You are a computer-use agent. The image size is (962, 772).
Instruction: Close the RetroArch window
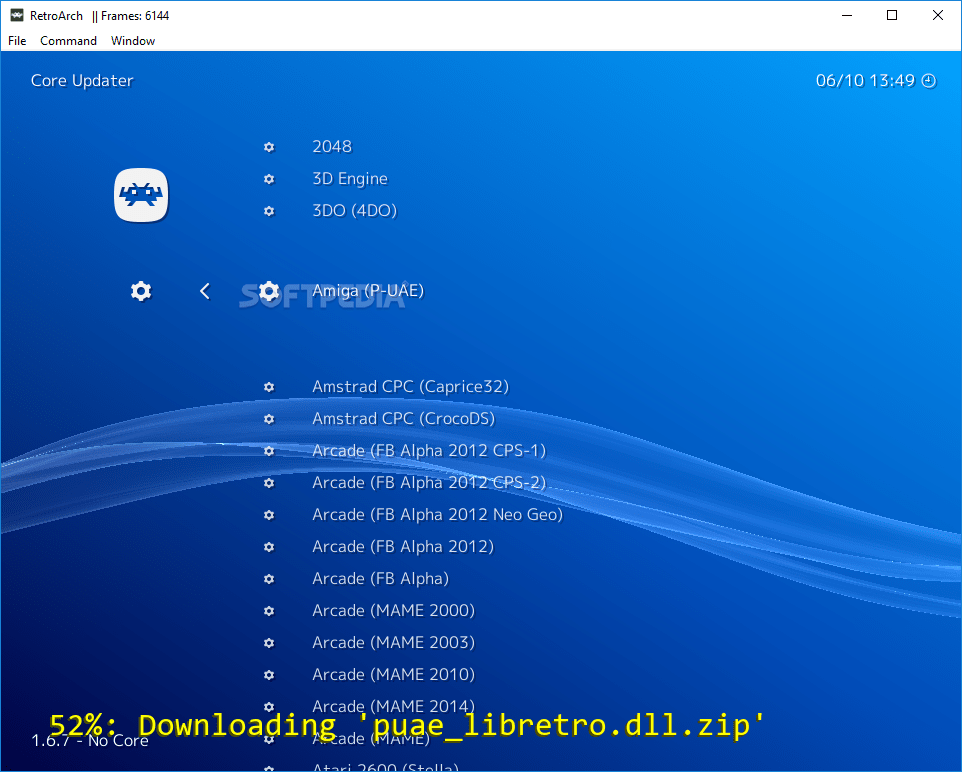click(937, 15)
